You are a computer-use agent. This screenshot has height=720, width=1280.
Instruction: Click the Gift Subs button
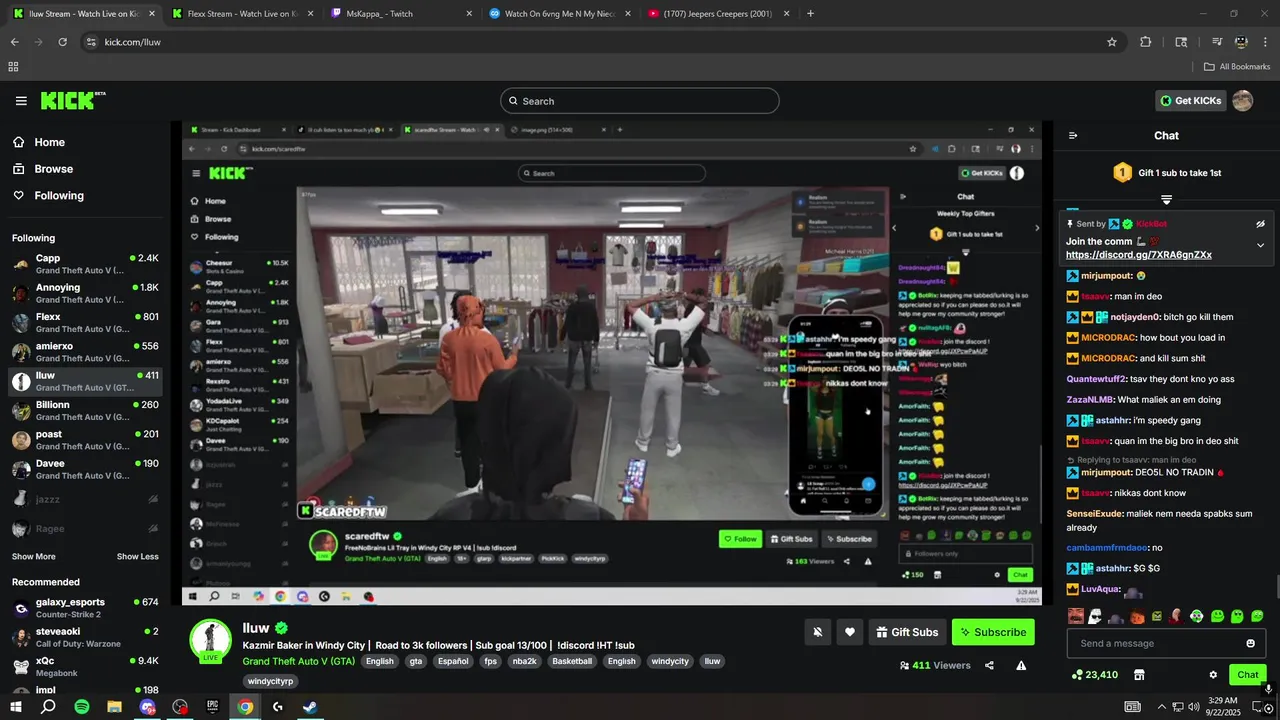pos(907,632)
